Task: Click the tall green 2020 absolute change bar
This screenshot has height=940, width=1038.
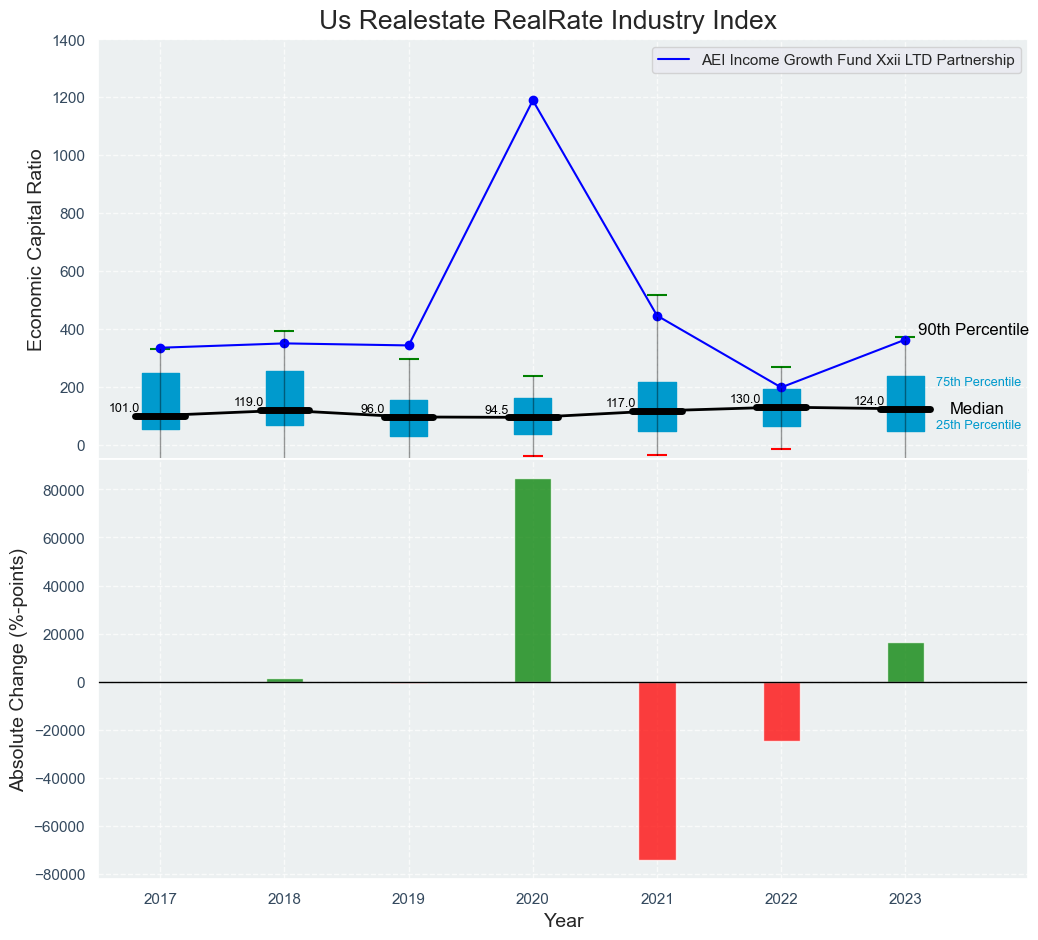Action: (533, 580)
